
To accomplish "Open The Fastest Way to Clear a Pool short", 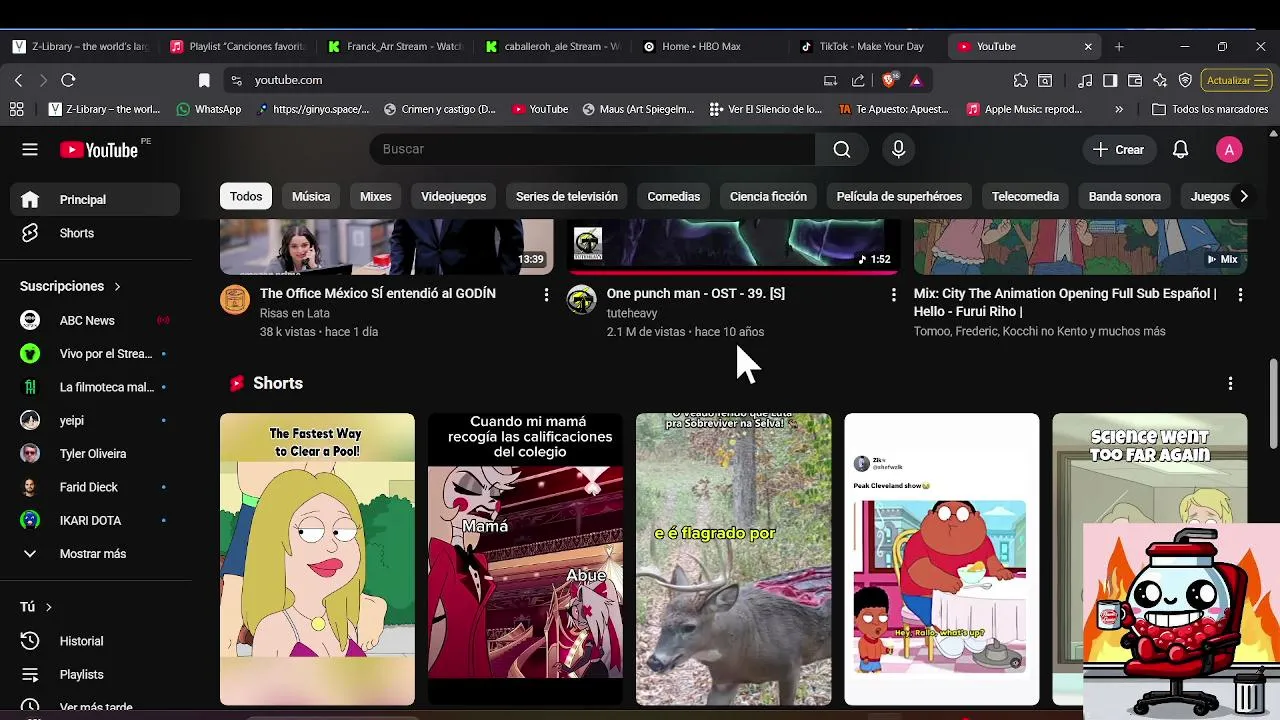I will [x=317, y=559].
